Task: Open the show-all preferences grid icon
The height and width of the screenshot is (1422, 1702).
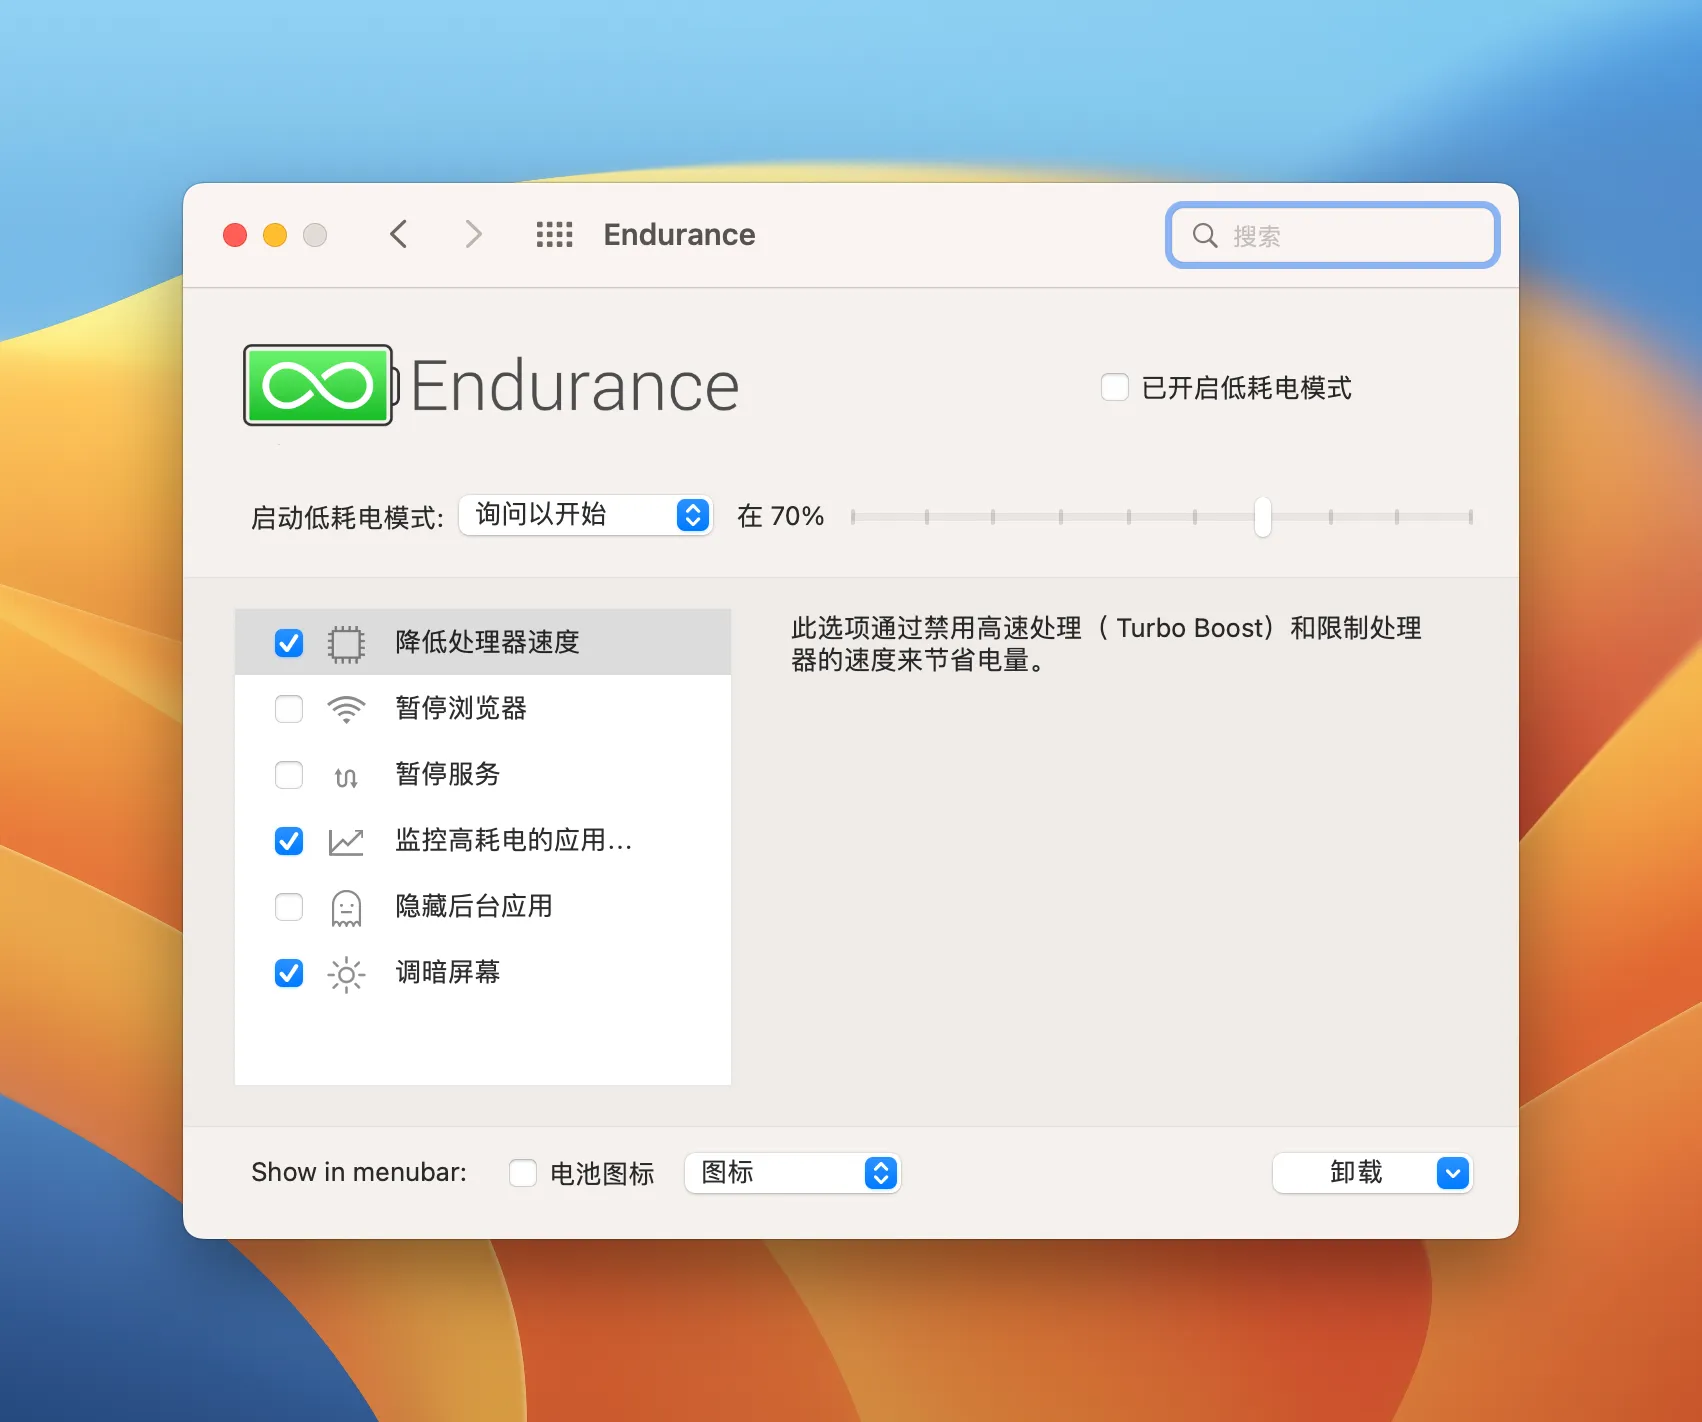Action: (554, 235)
